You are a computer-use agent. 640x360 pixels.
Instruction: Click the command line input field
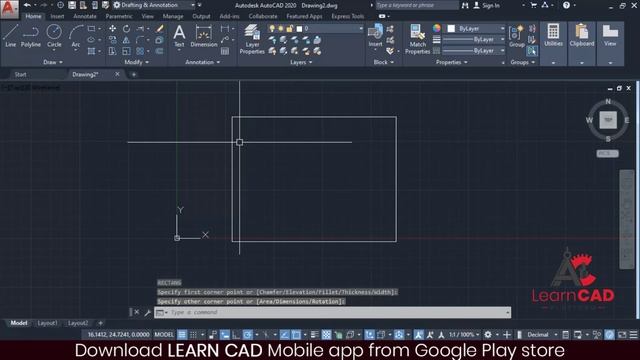332,312
